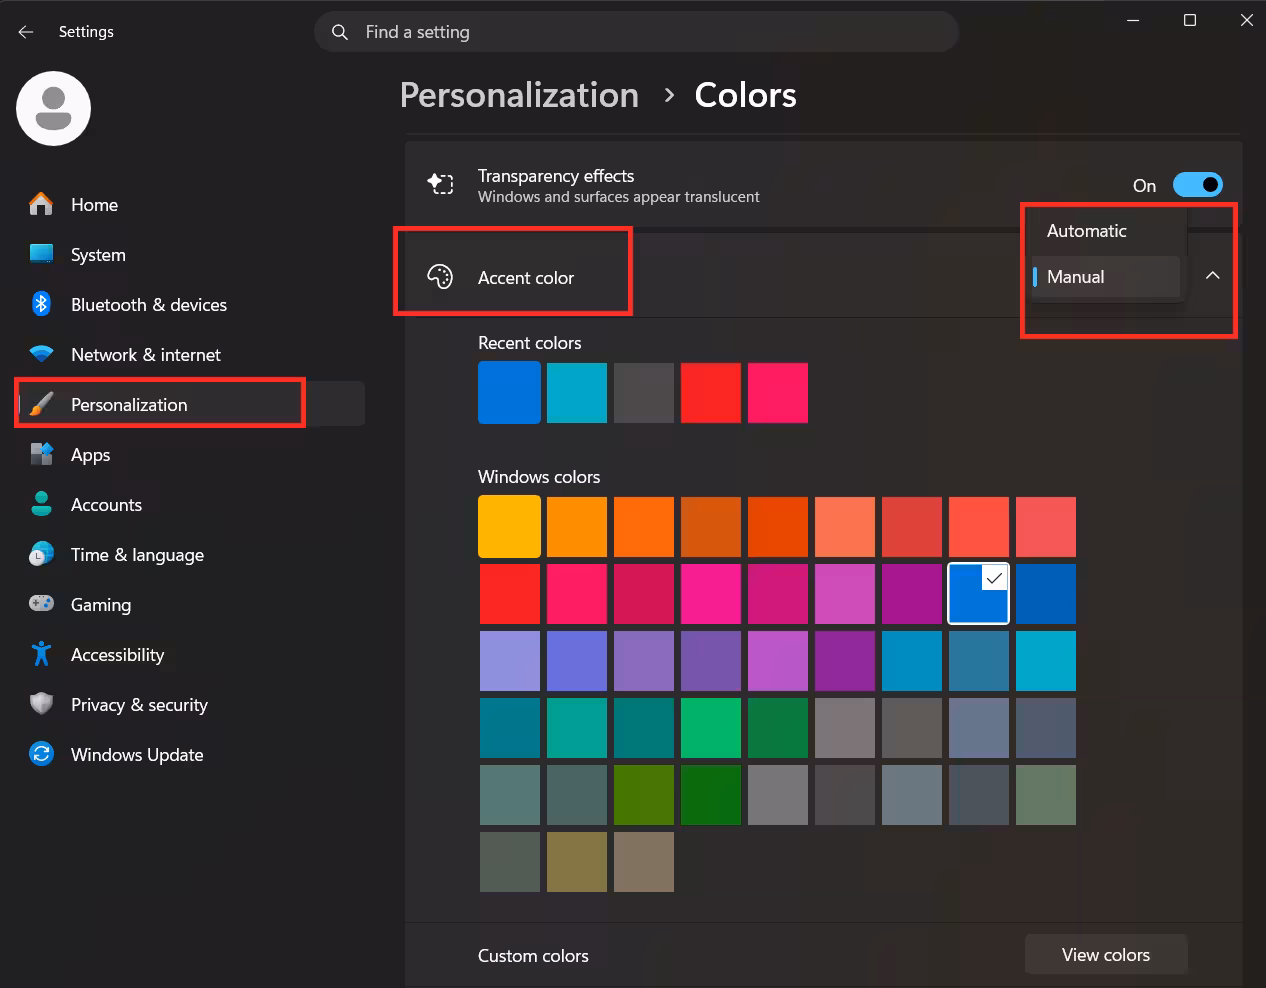1266x988 pixels.
Task: Click the System monitor icon
Action: (x=41, y=254)
